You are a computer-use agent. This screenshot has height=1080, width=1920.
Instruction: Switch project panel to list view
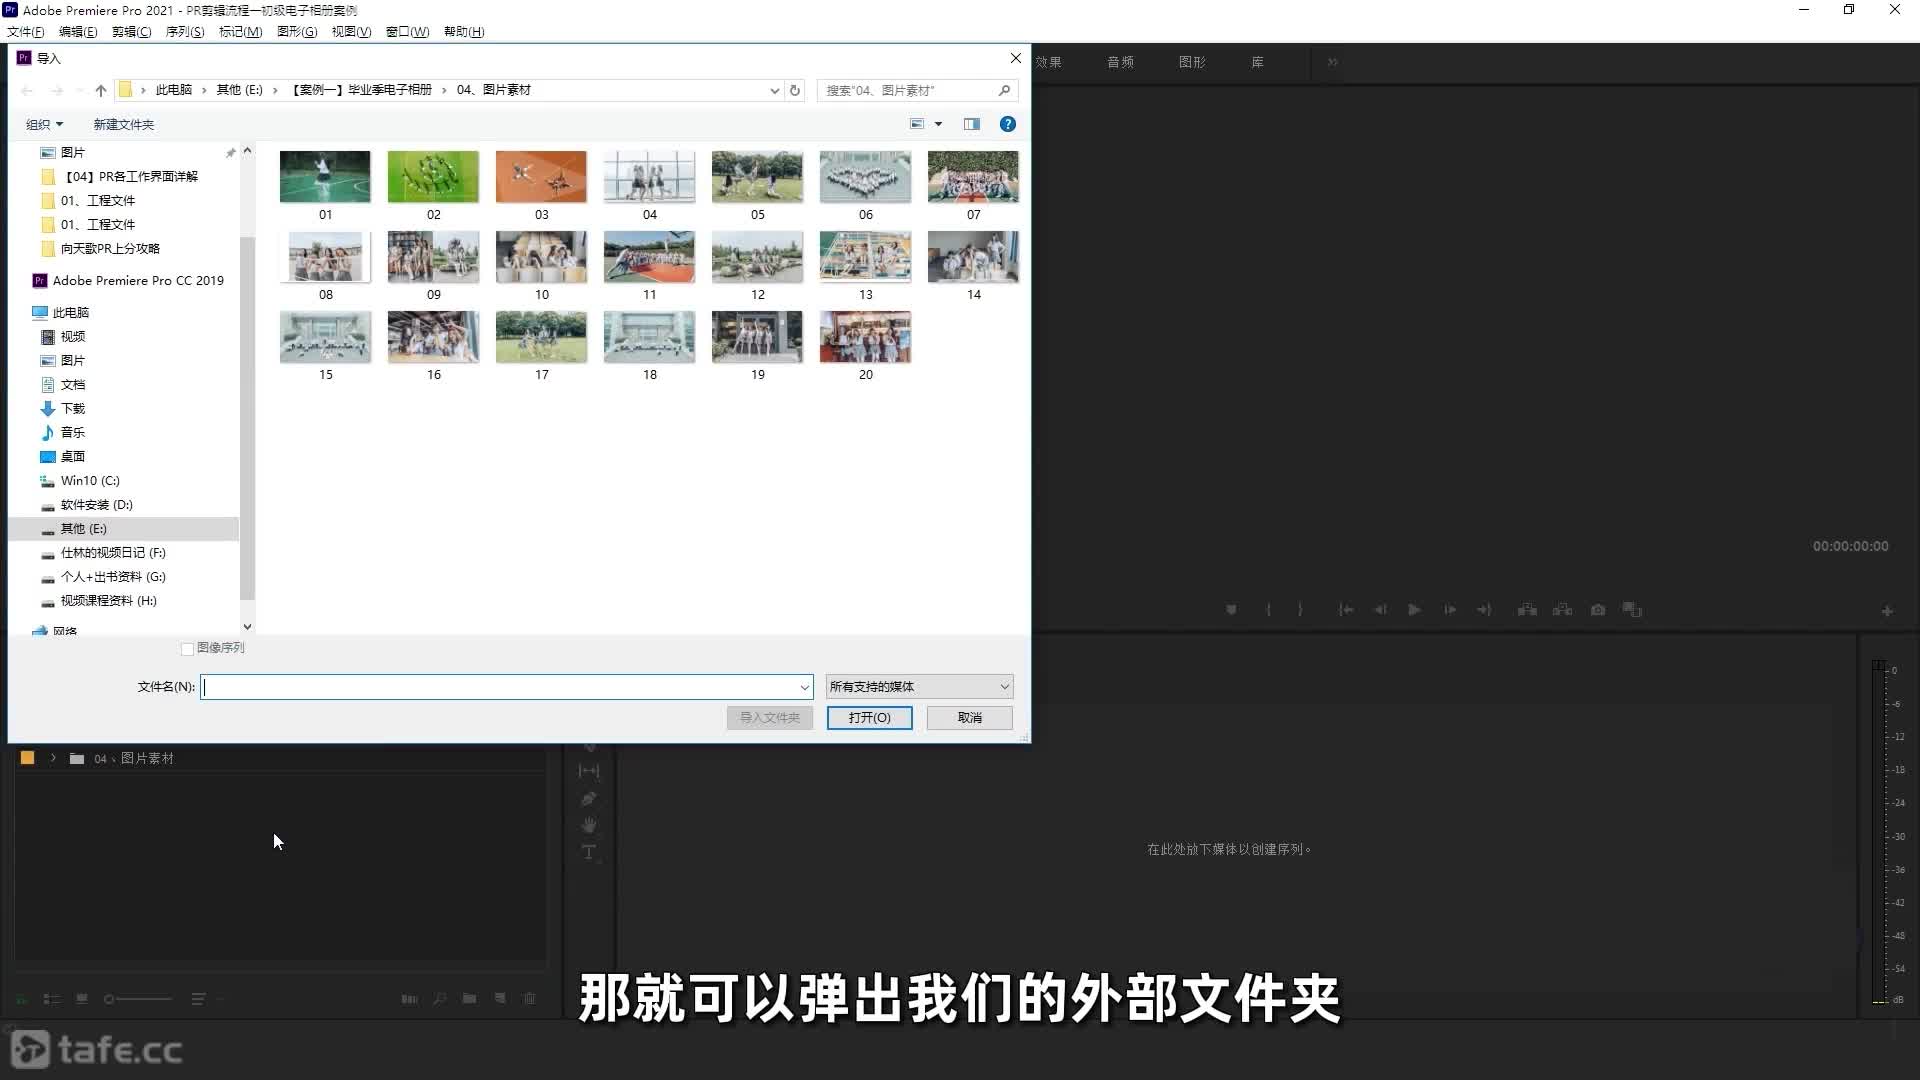[x=52, y=999]
